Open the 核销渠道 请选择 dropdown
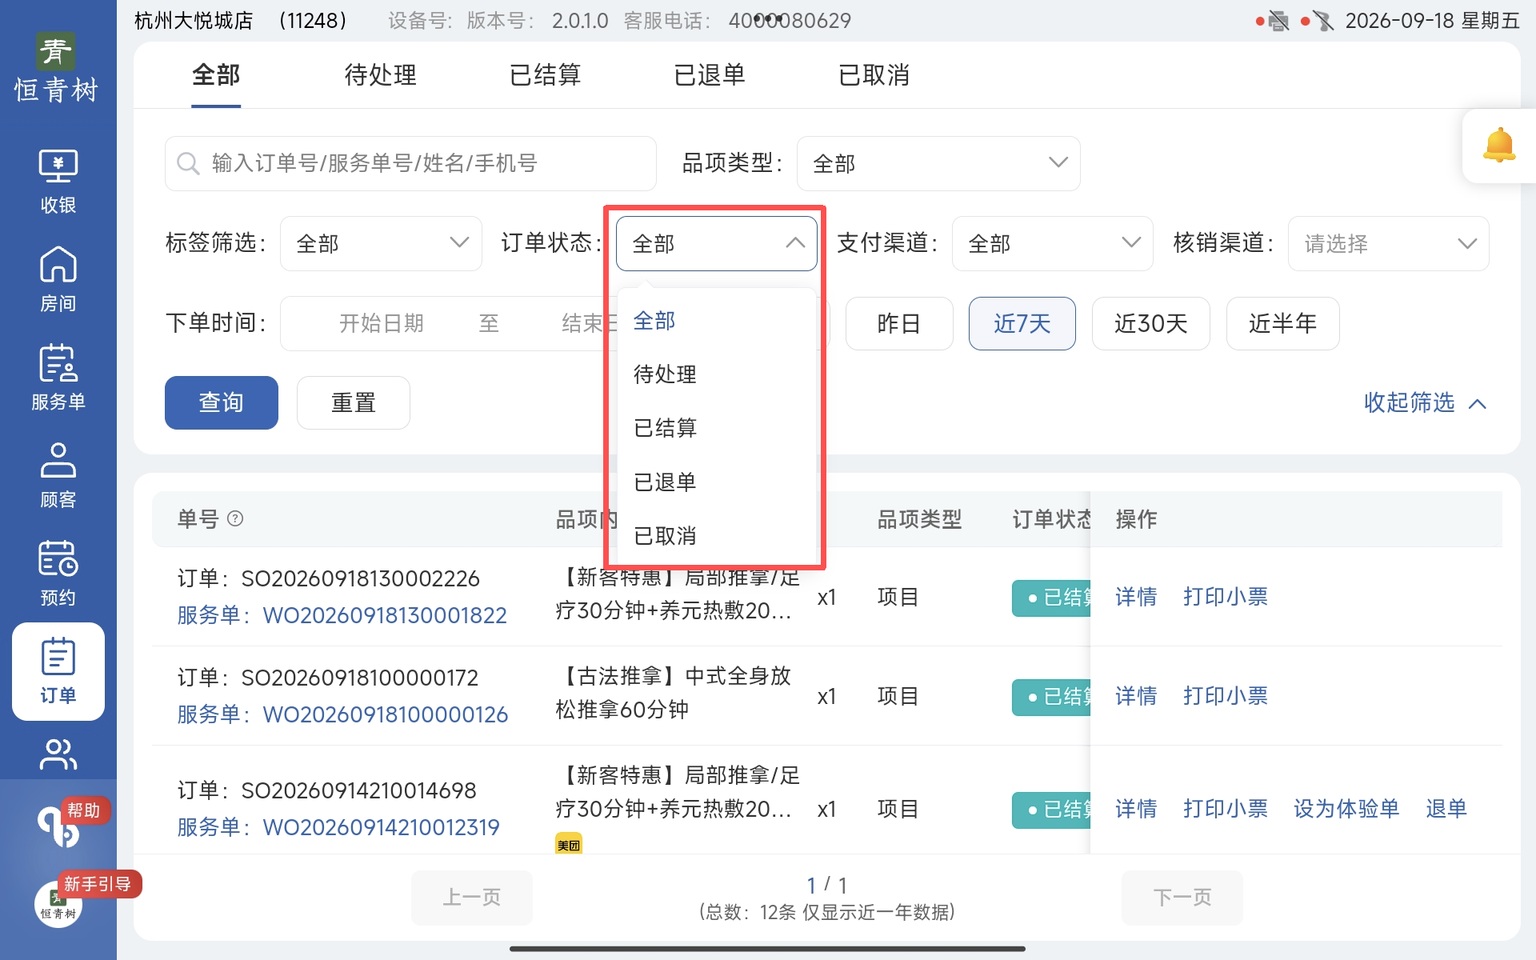Viewport: 1536px width, 960px height. 1389,243
